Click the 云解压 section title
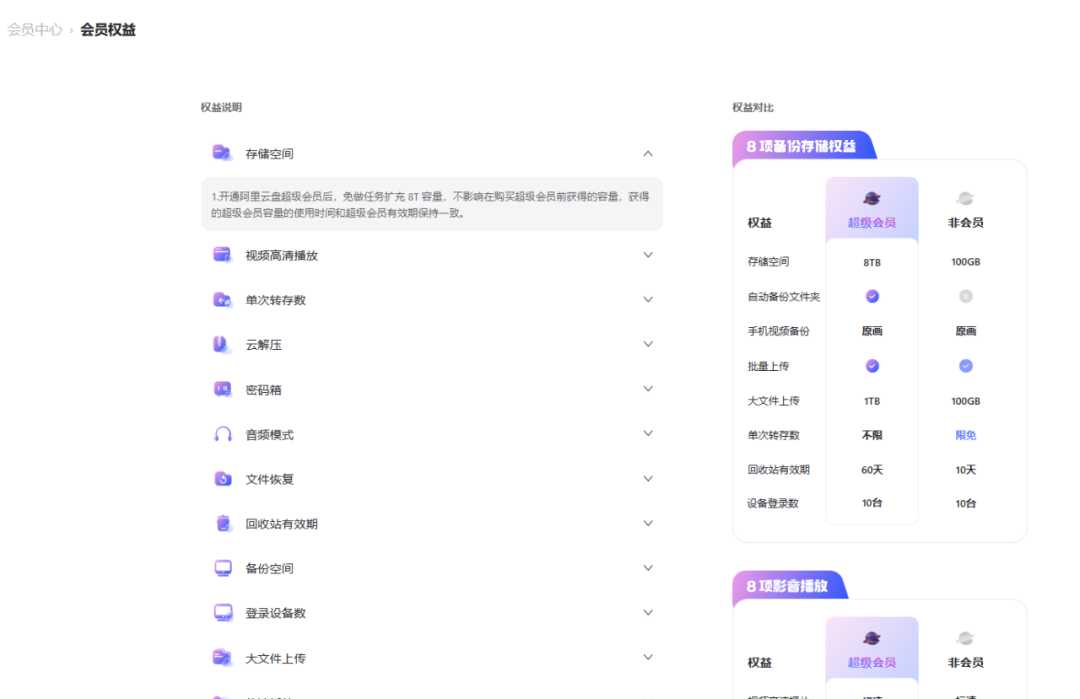1080x699 pixels. click(264, 345)
